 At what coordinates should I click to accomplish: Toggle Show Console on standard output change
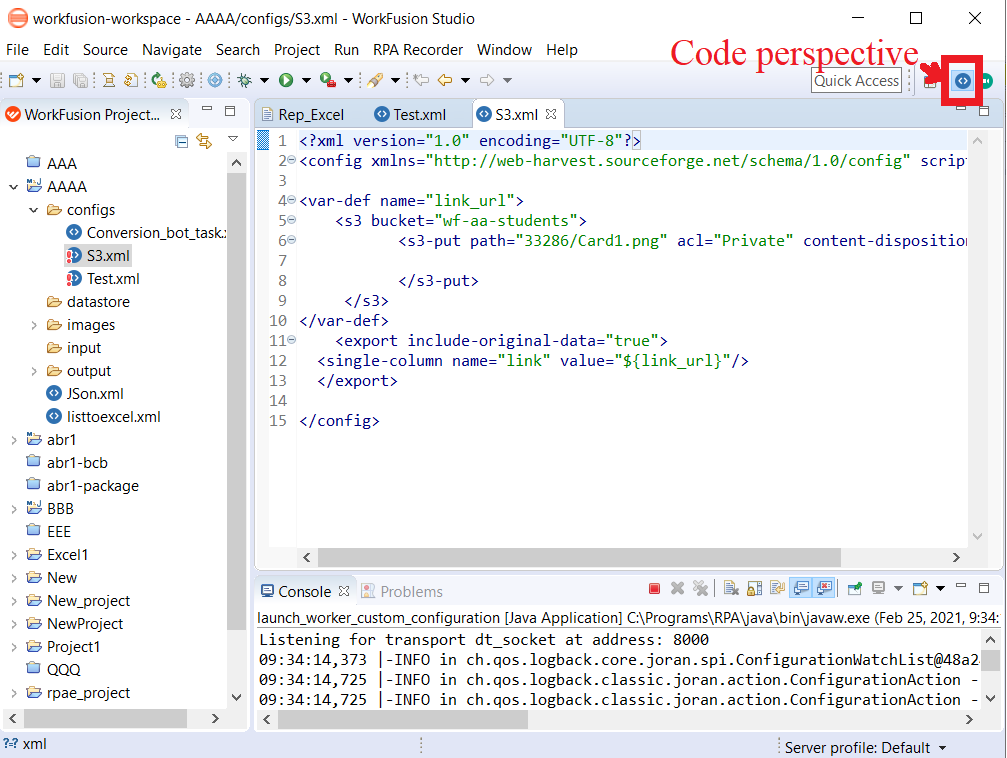tap(801, 588)
